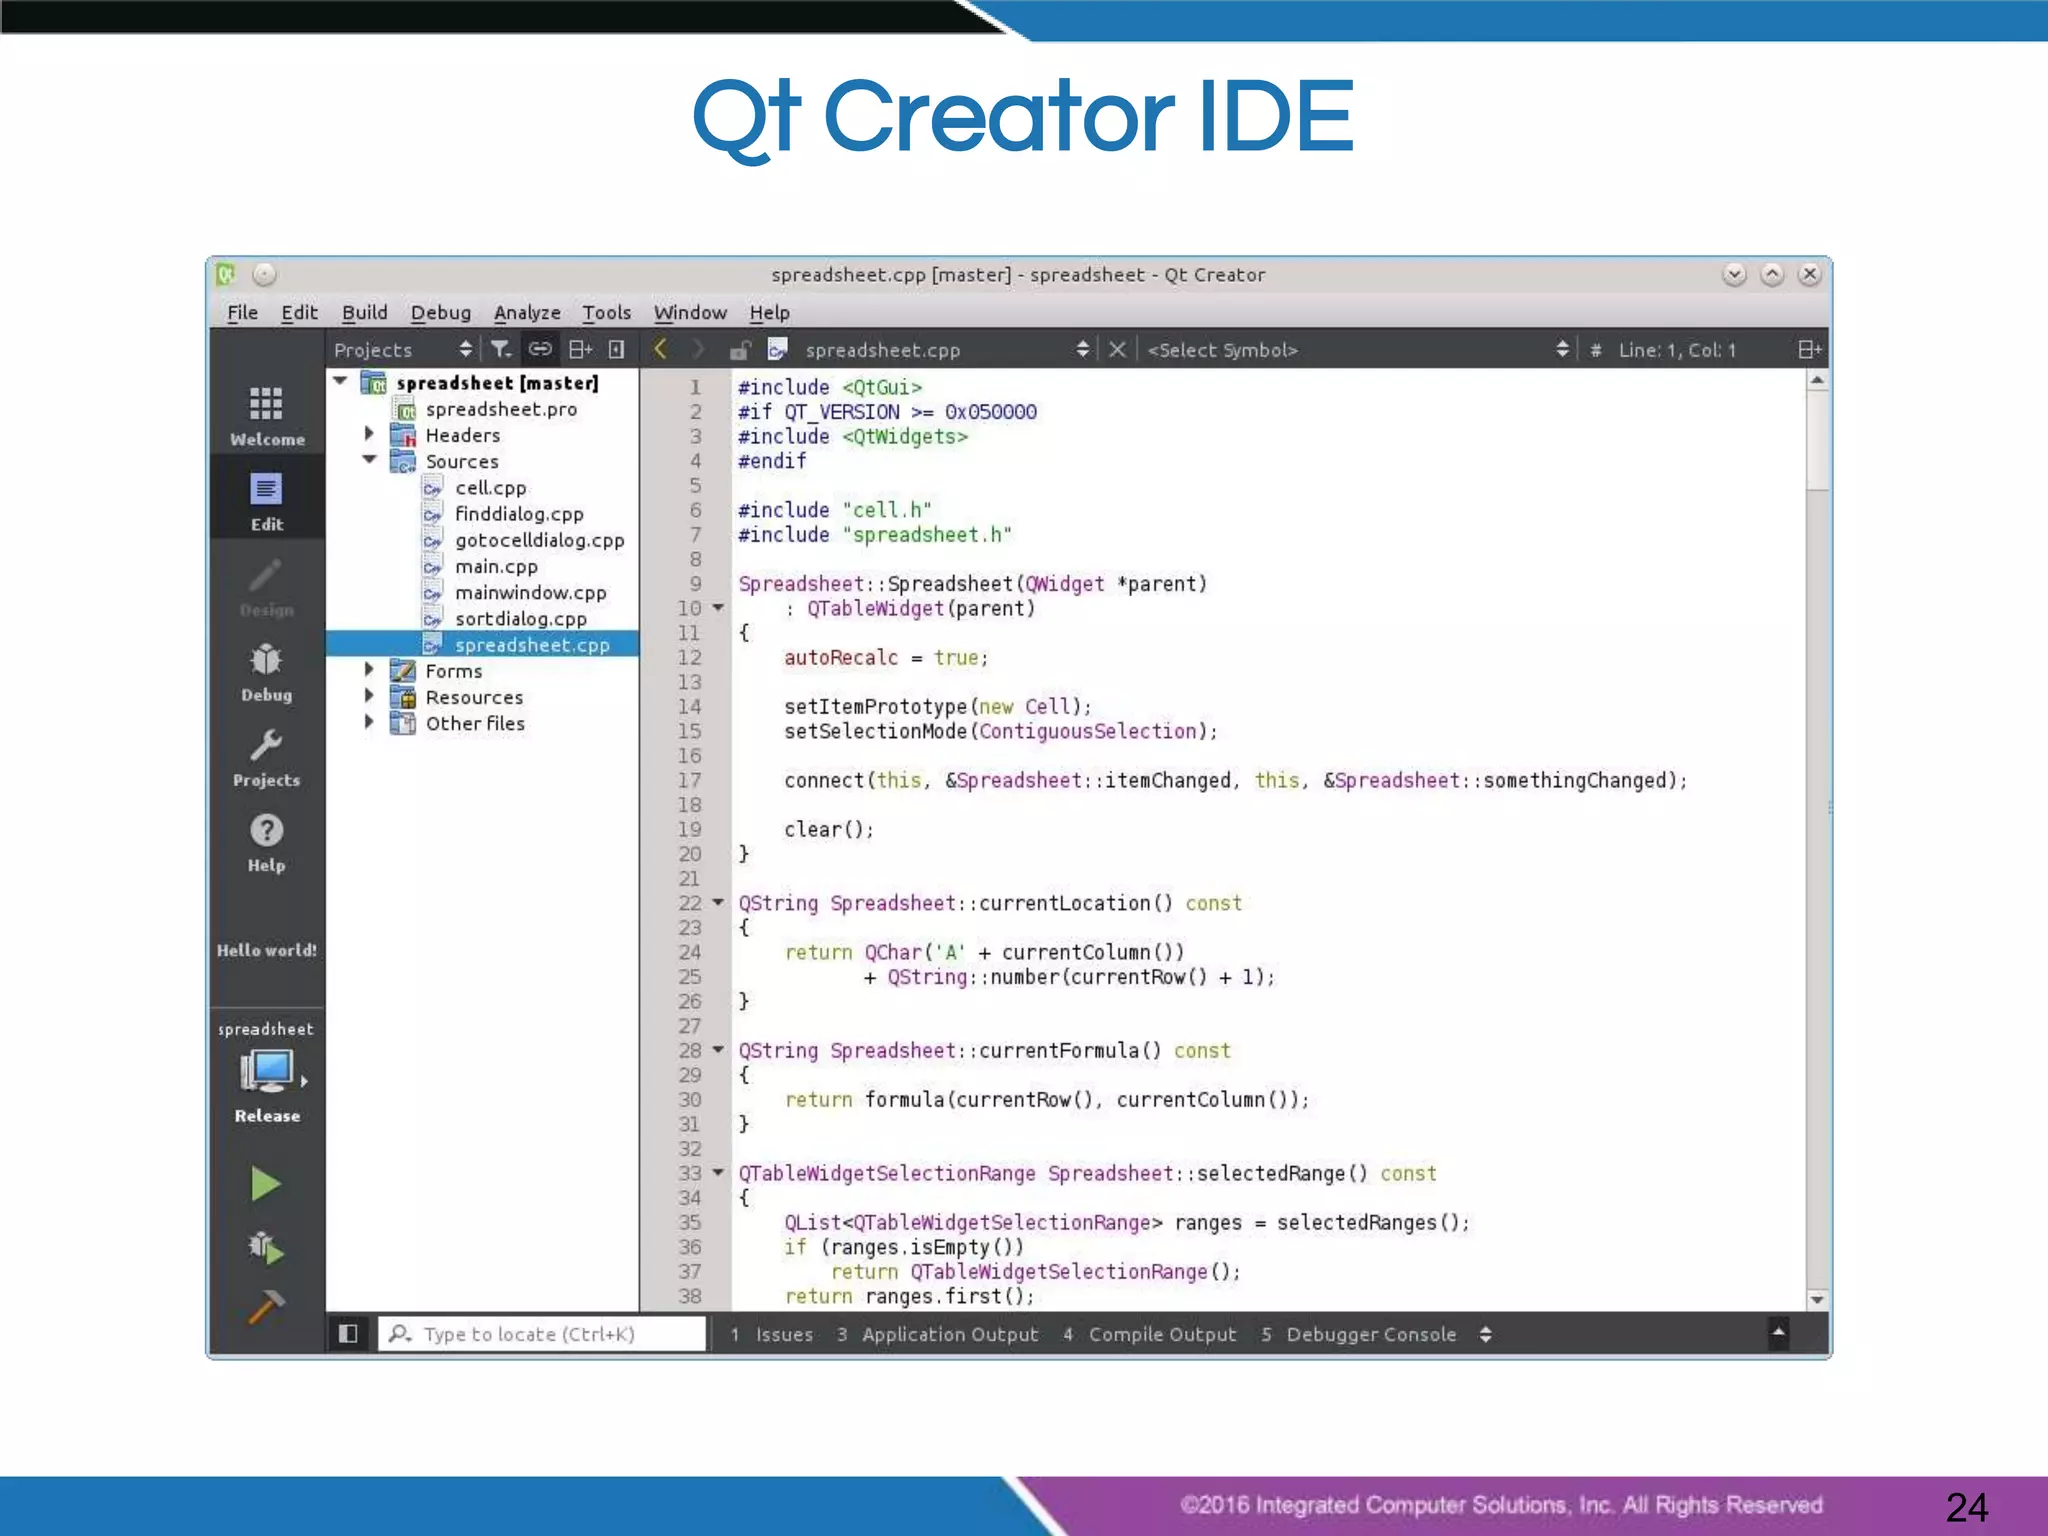Show the Issues output pane
This screenshot has width=2048, height=1536.
click(771, 1334)
